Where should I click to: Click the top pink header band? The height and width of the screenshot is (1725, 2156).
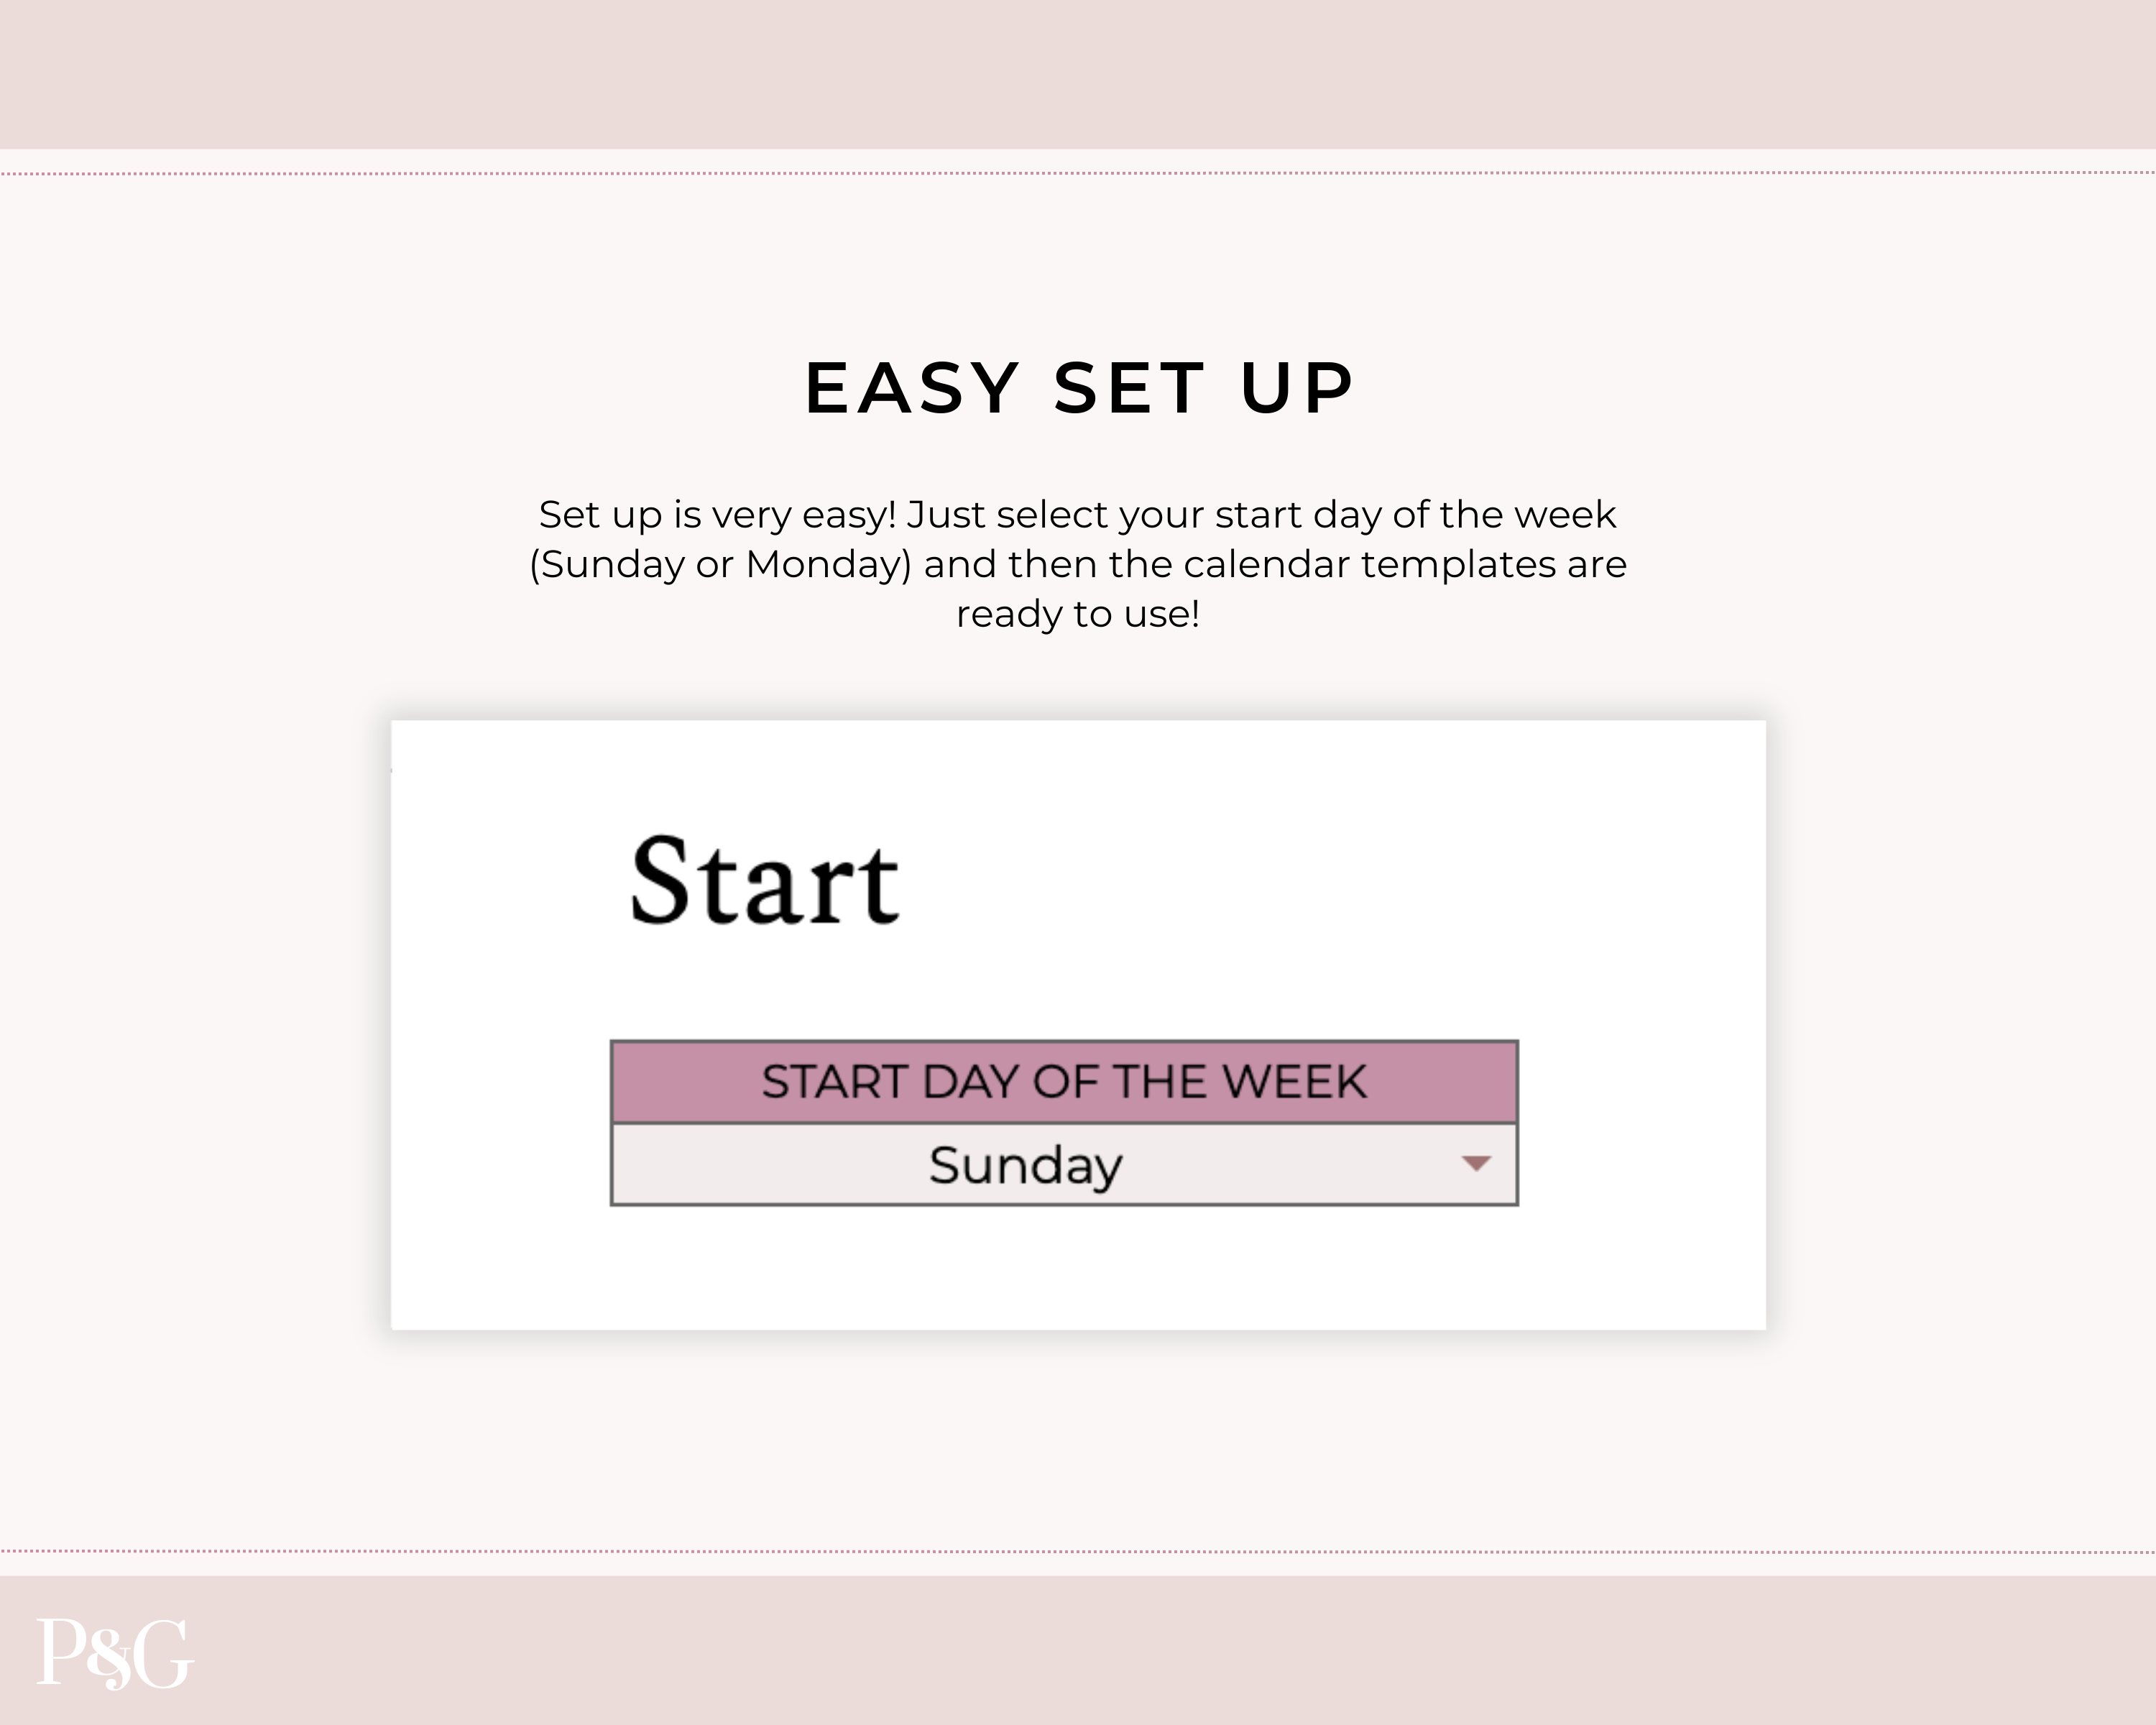coord(1078,75)
